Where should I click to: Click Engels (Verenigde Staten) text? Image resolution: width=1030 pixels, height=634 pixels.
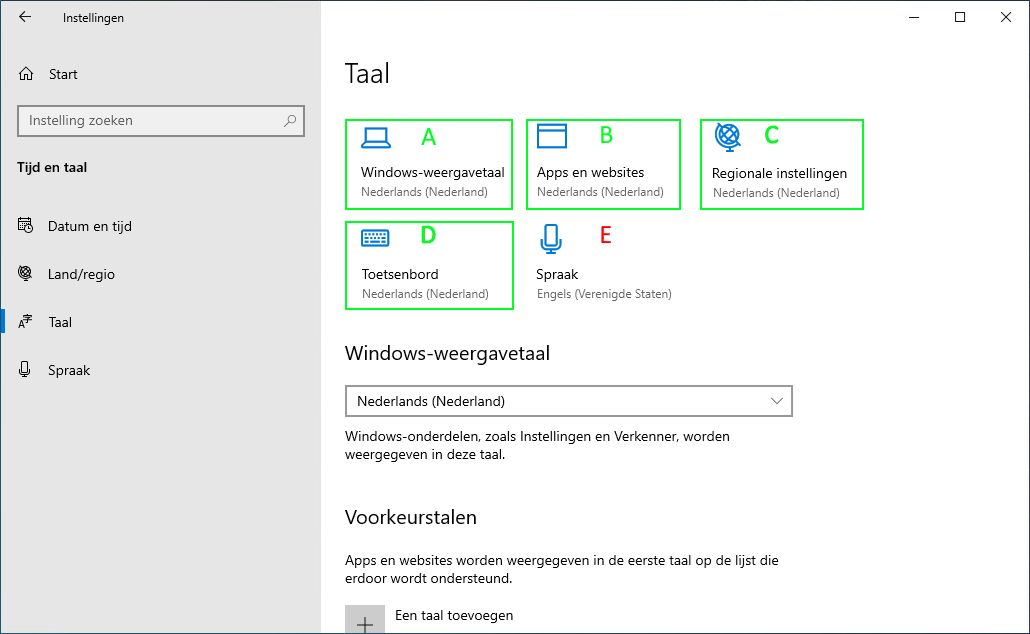(x=604, y=294)
